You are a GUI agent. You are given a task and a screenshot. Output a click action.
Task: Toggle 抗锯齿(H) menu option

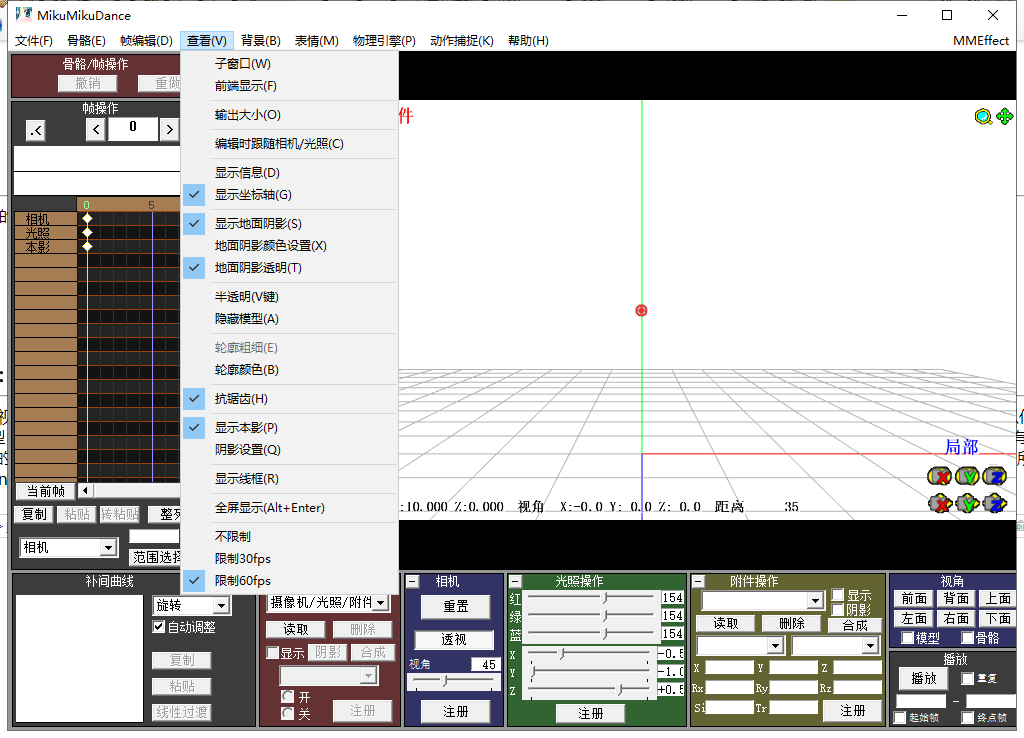tap(290, 398)
